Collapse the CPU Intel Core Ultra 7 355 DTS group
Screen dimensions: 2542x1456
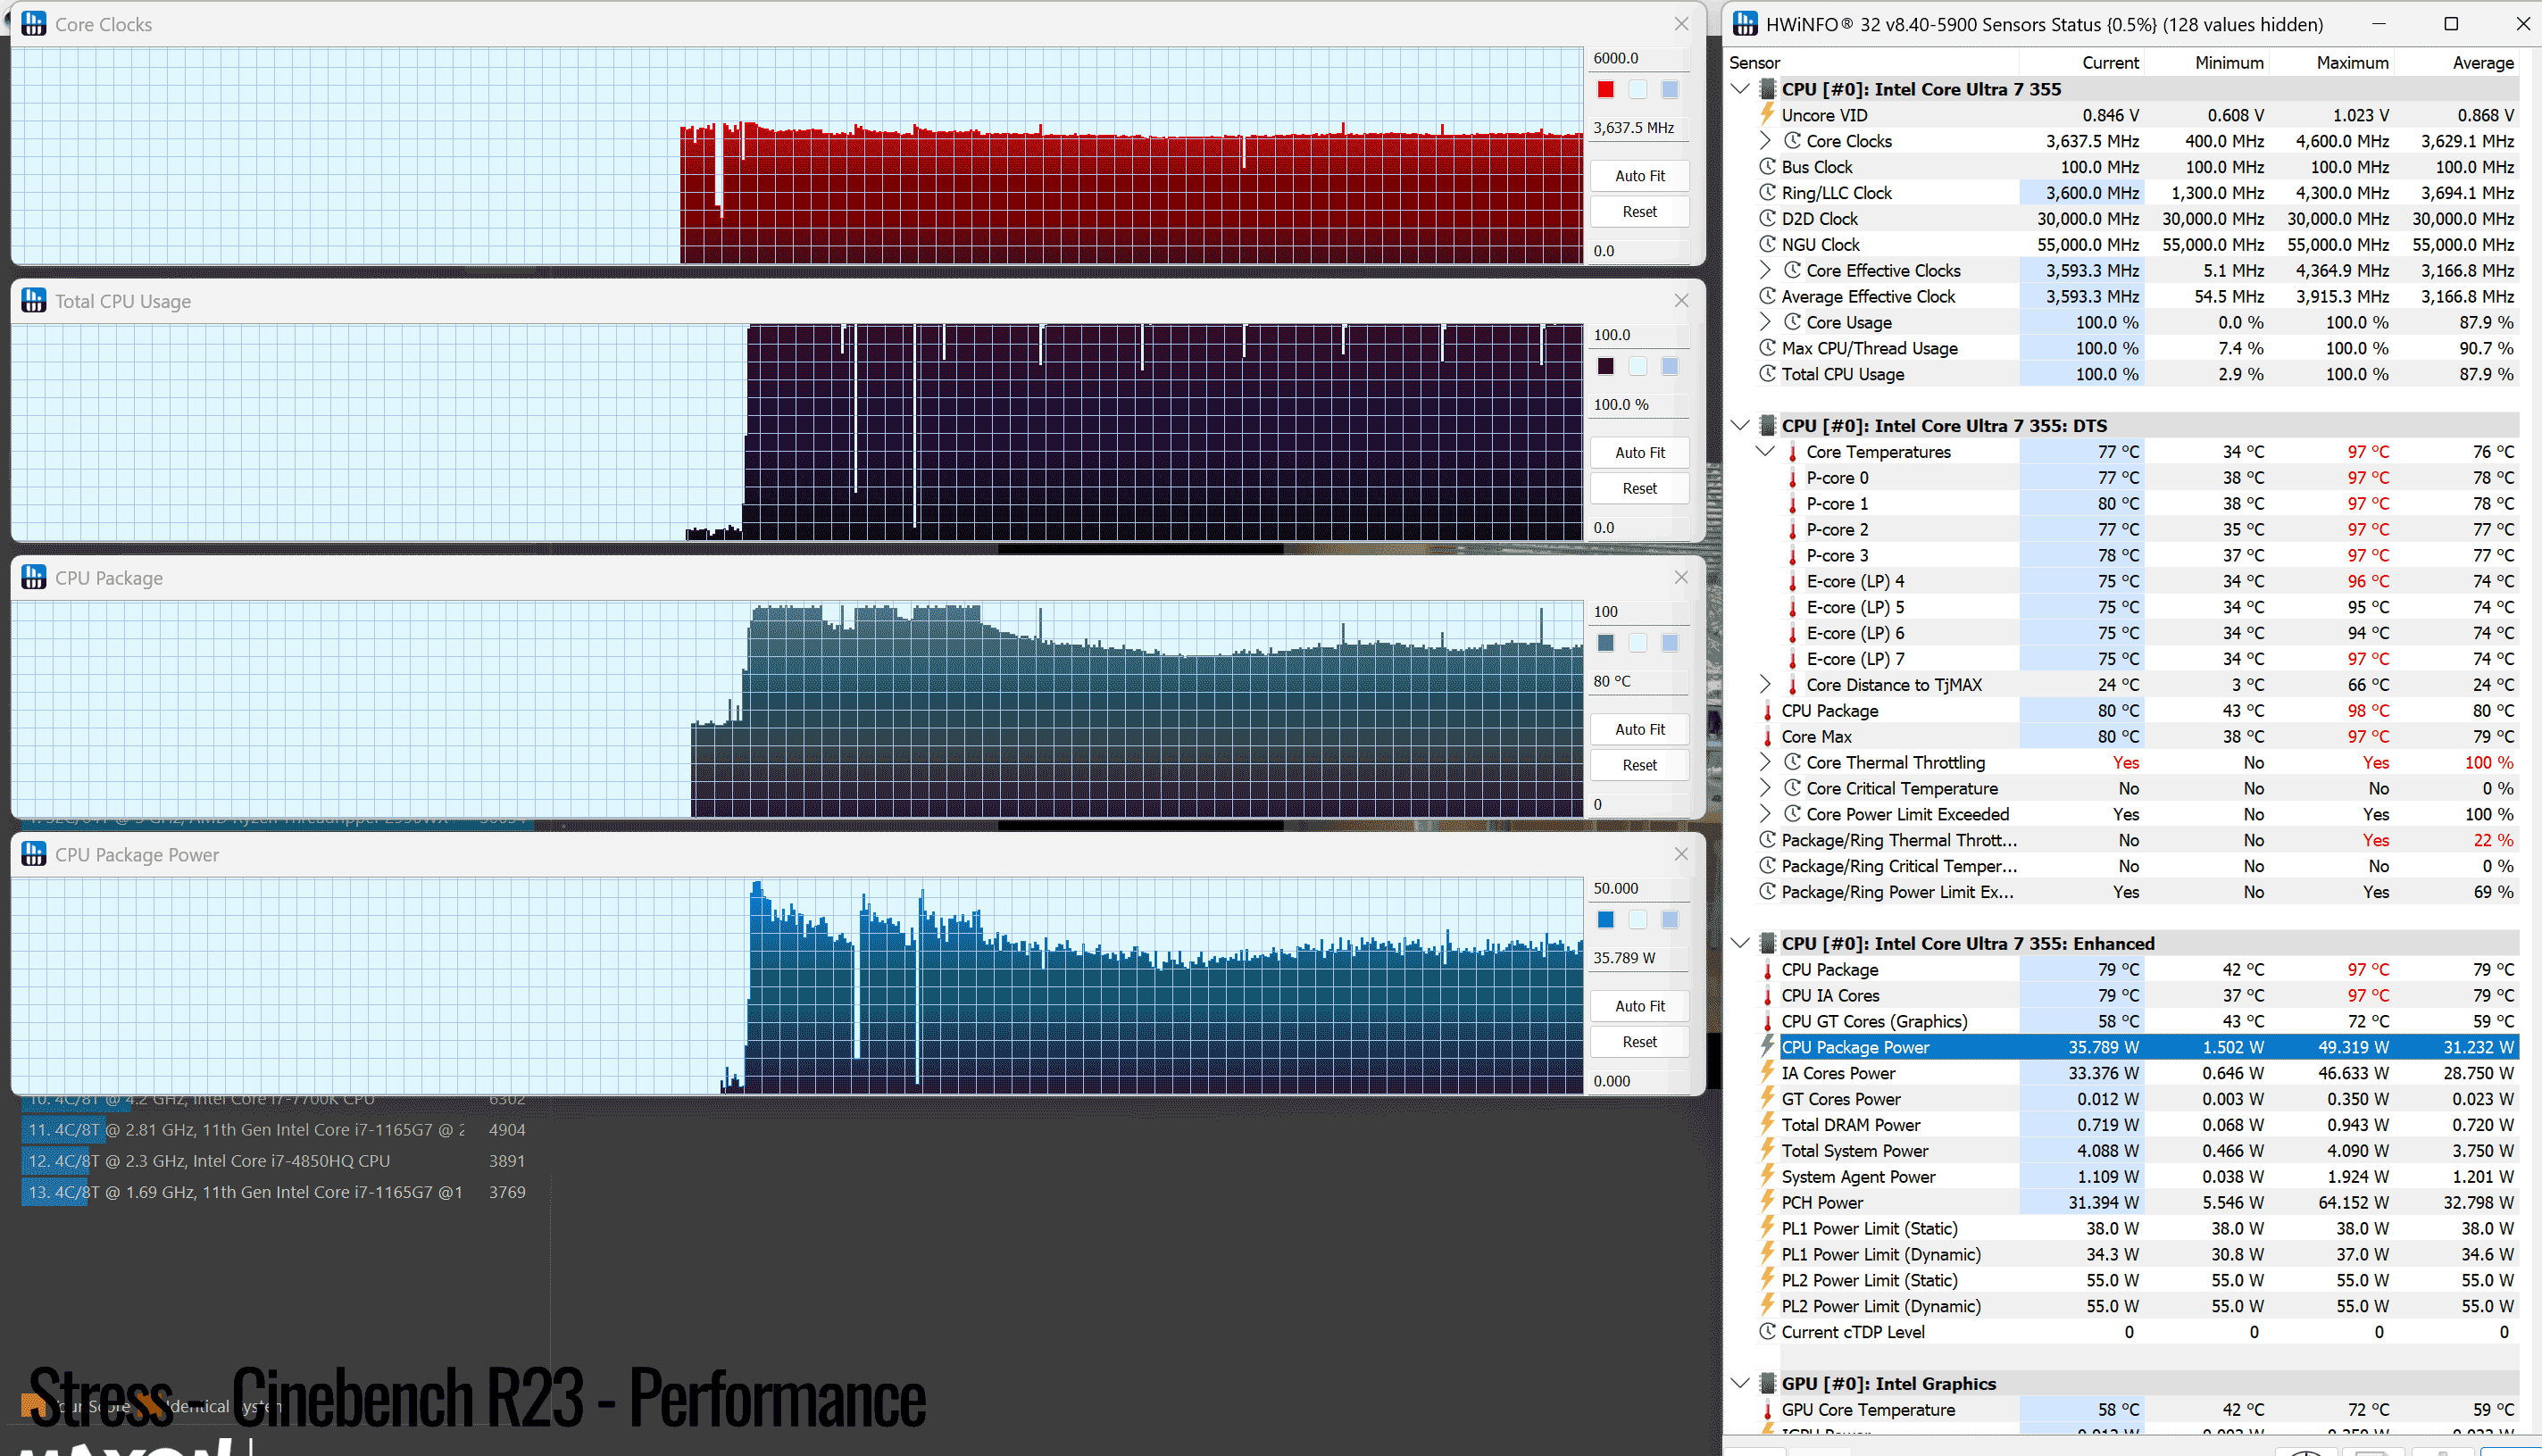1740,426
